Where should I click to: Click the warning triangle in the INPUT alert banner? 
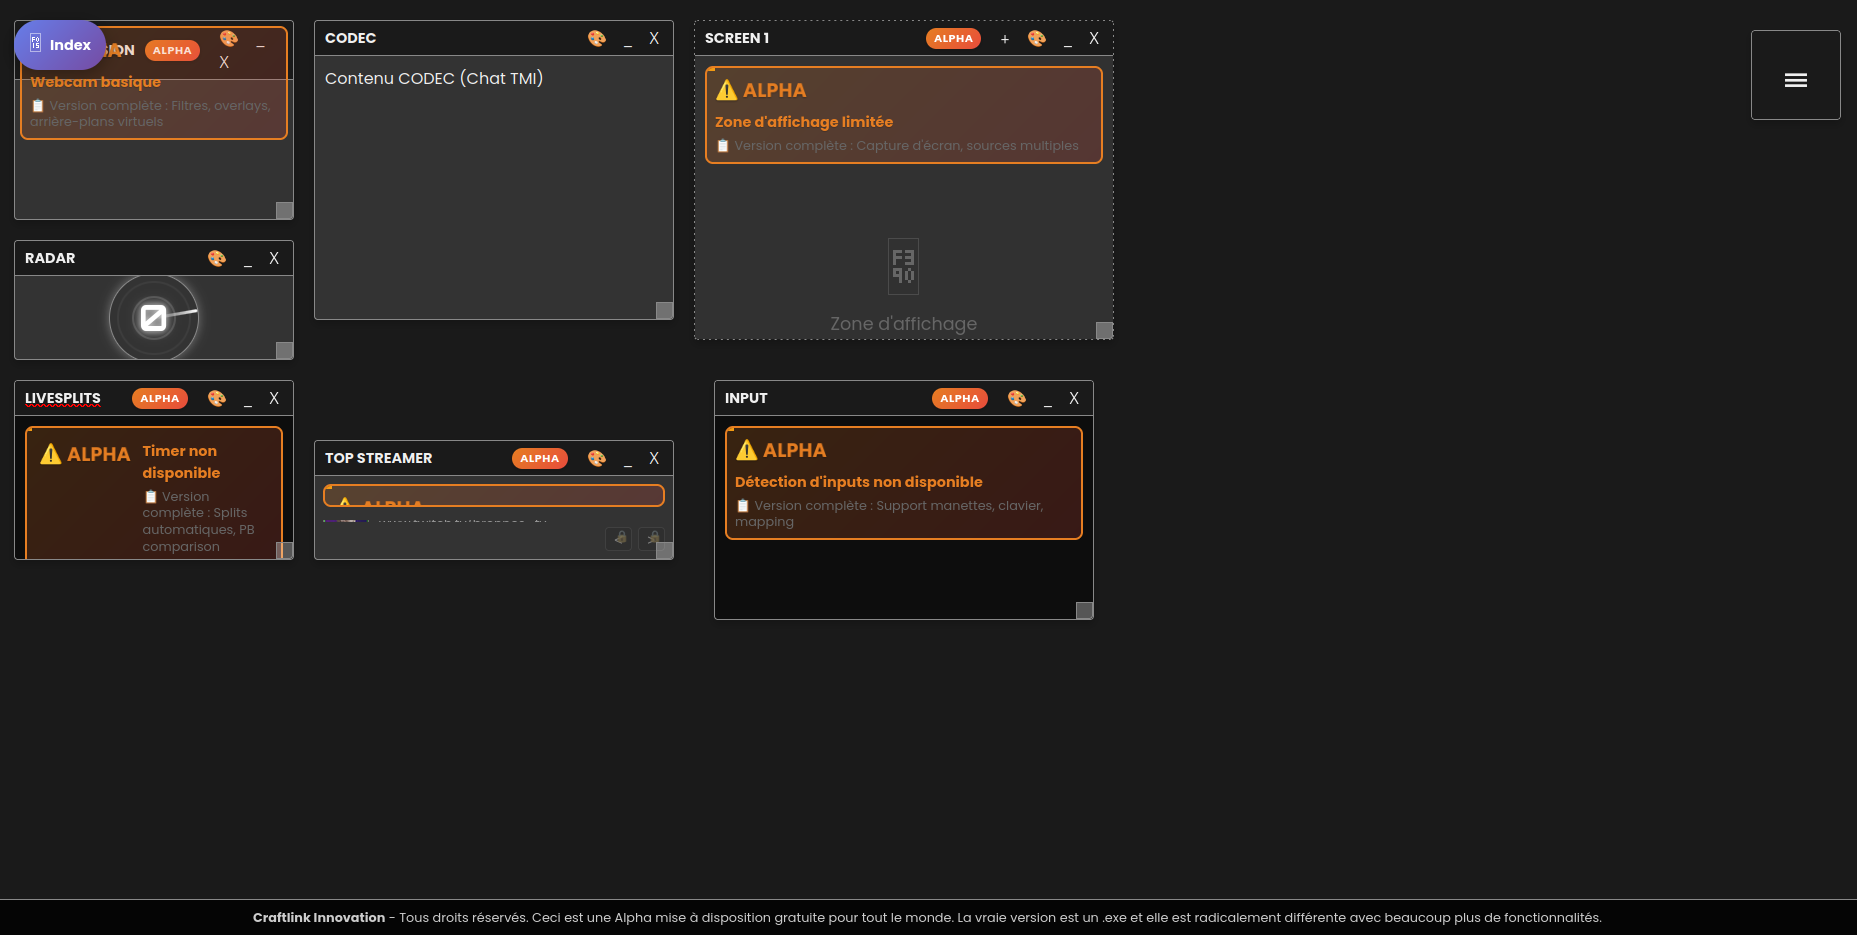pos(744,450)
